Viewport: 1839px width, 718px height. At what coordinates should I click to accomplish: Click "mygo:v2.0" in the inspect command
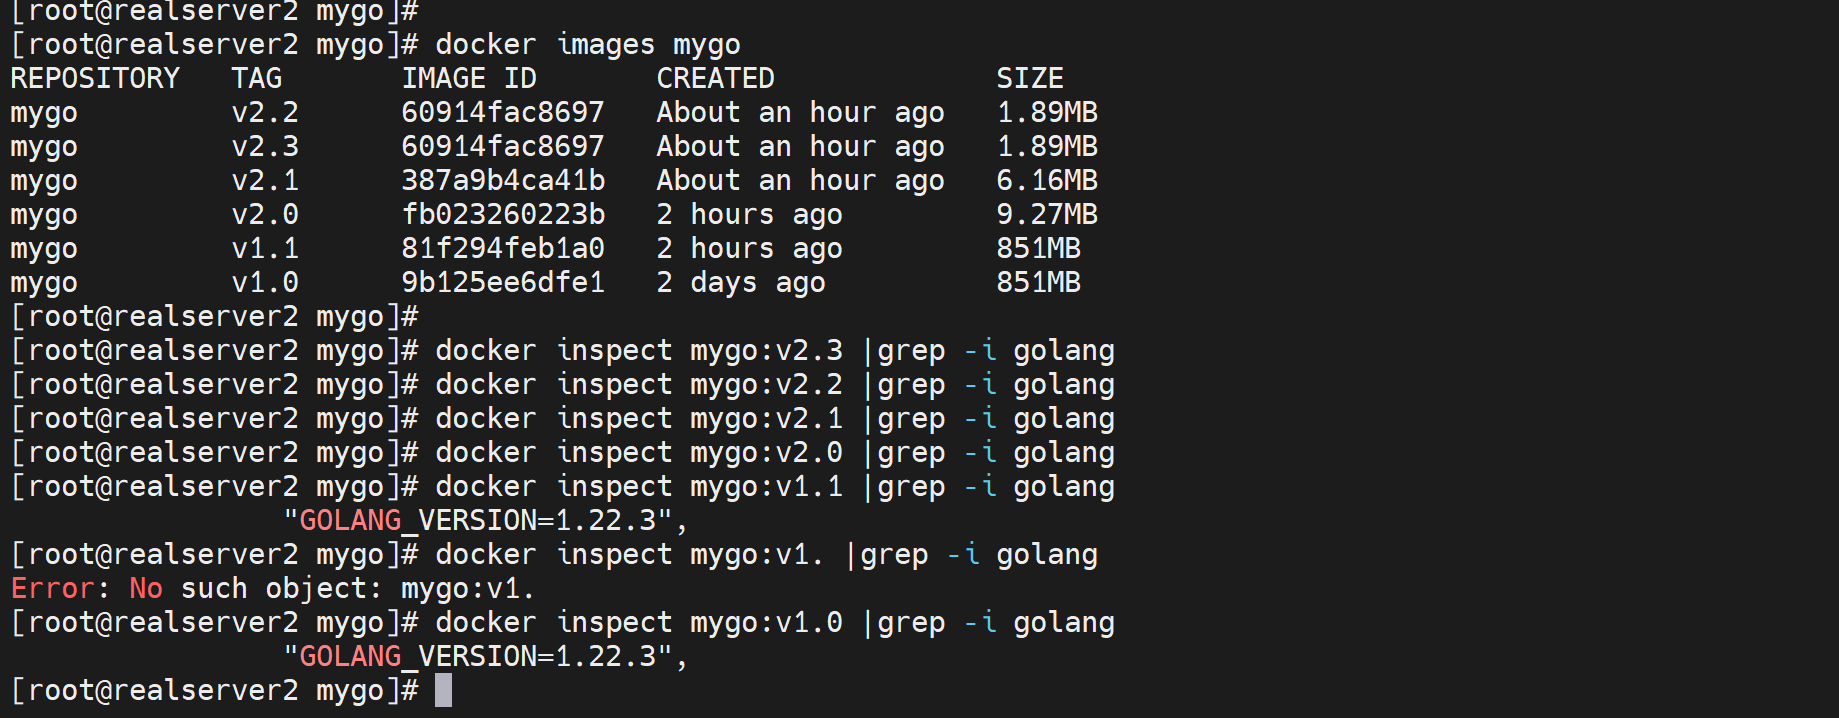pos(766,452)
